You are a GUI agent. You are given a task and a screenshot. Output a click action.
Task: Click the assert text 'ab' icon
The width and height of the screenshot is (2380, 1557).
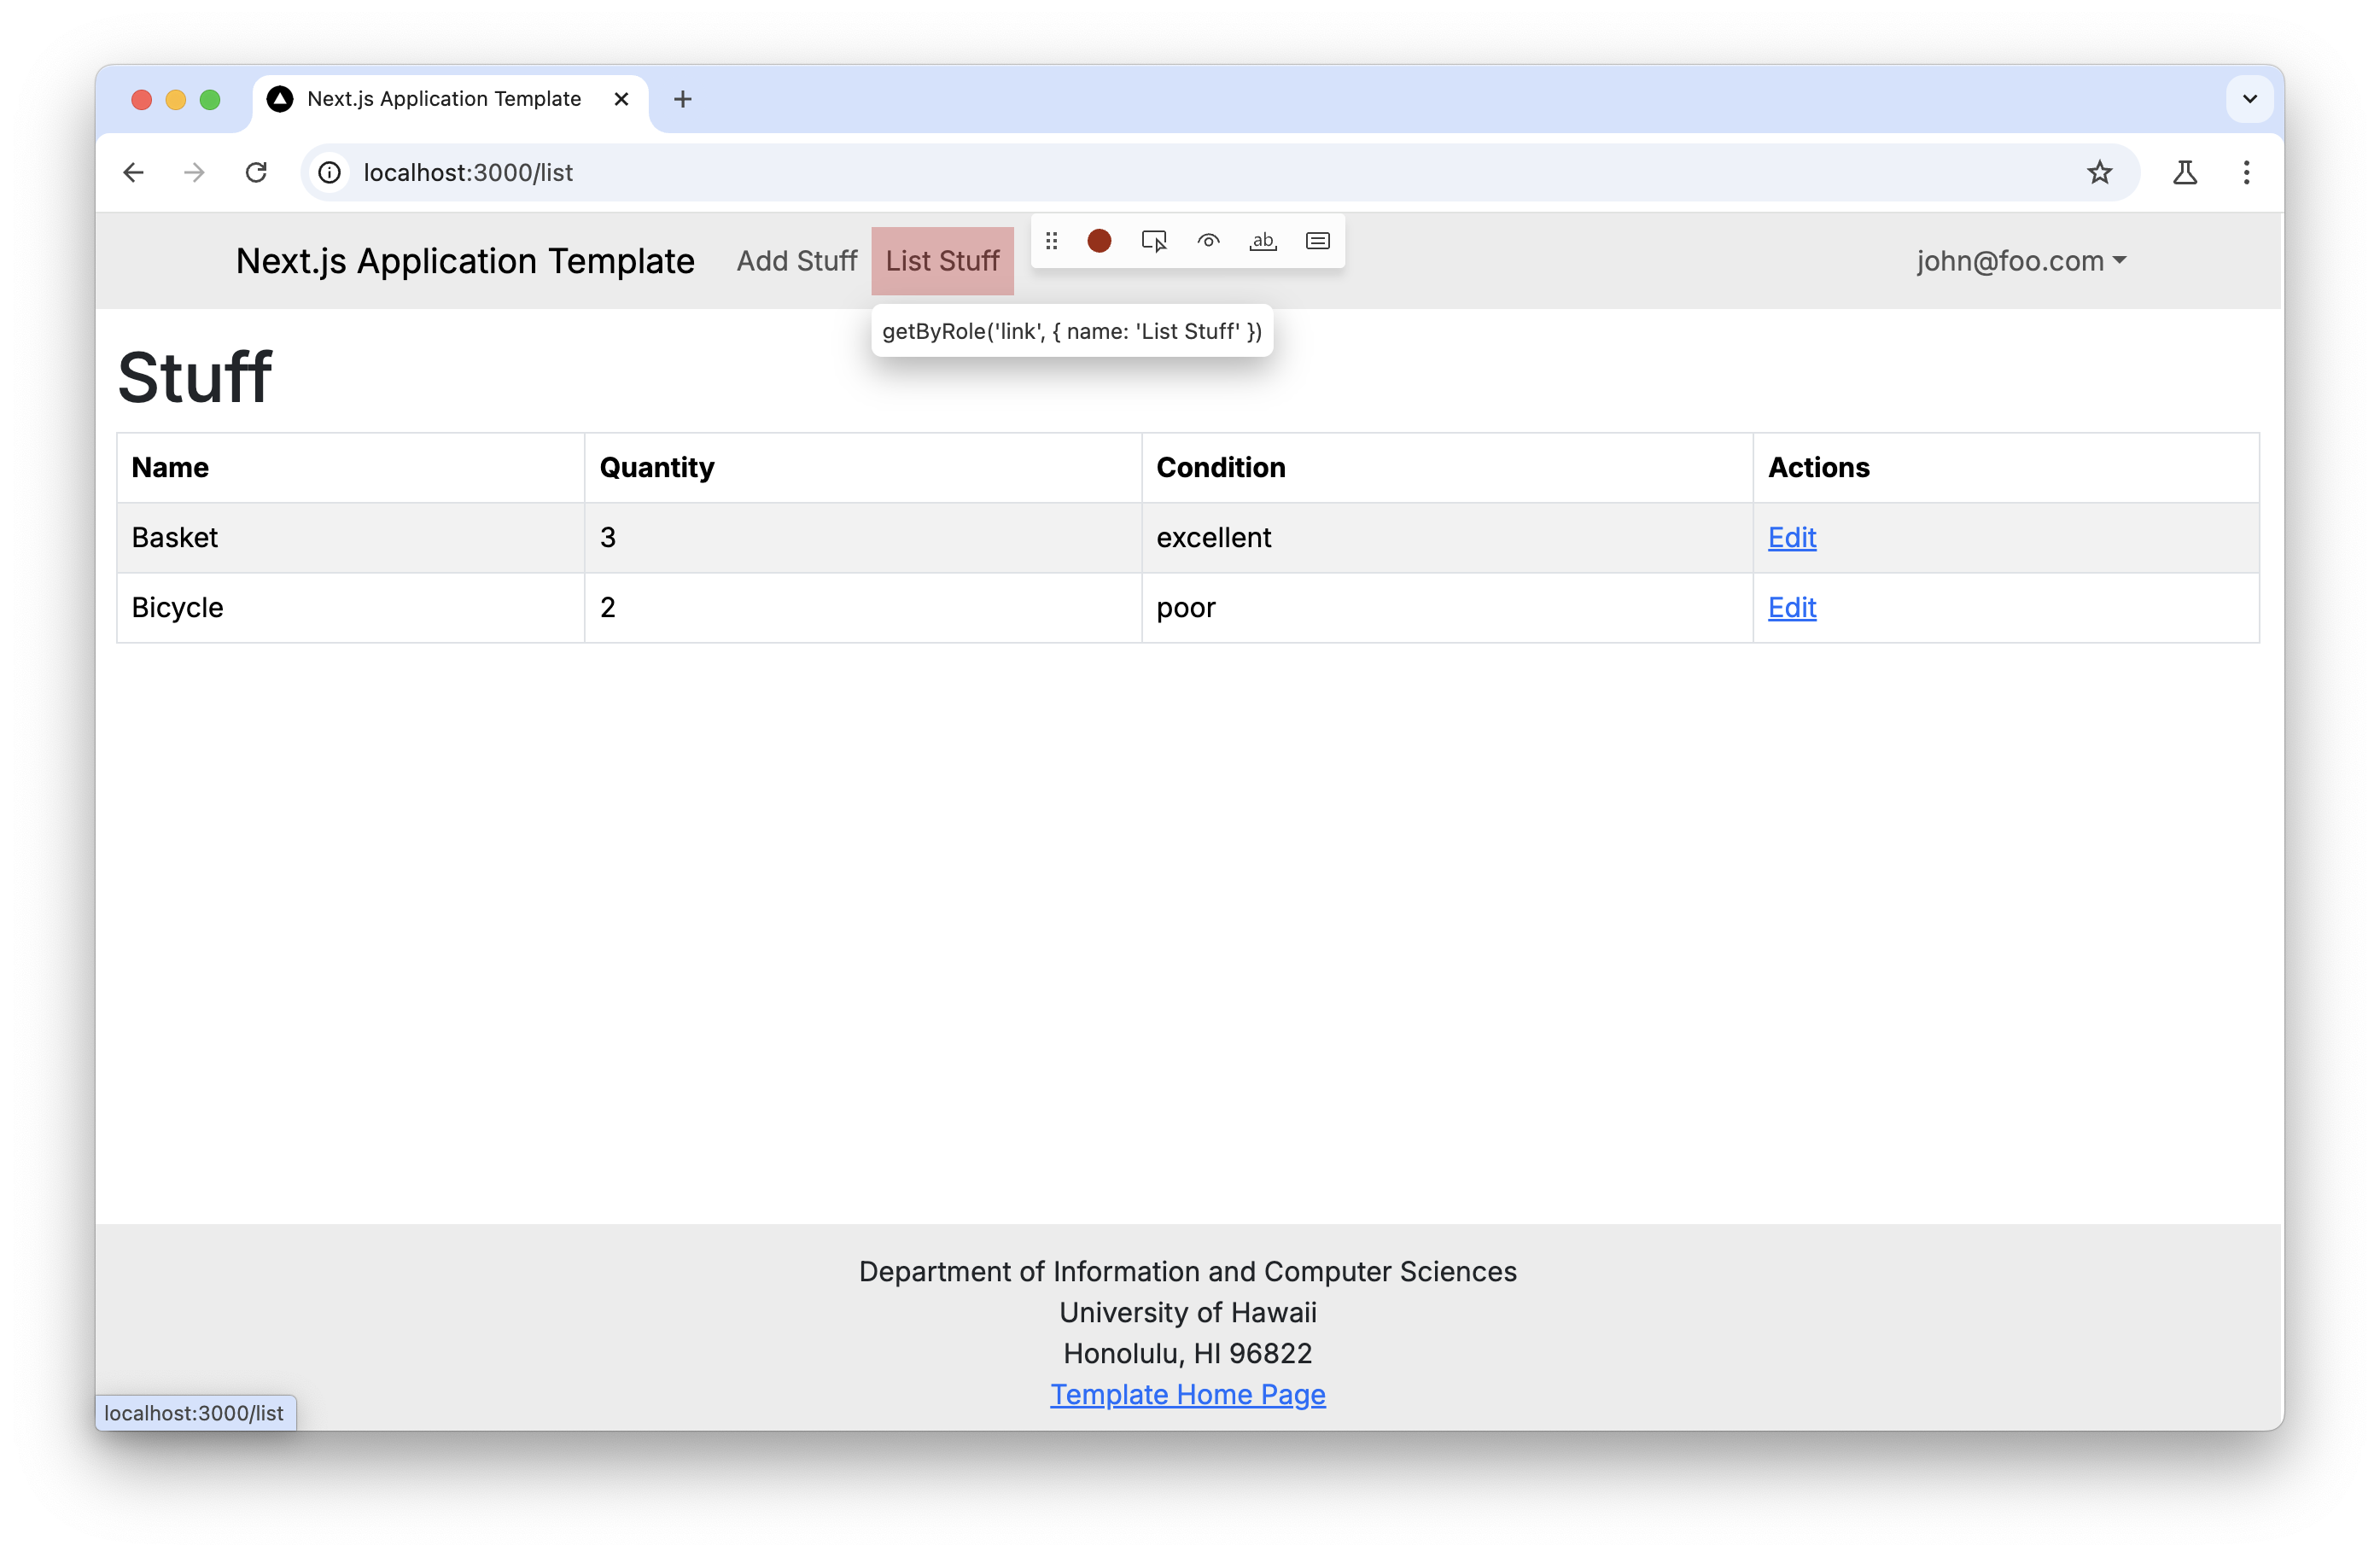click(x=1263, y=241)
